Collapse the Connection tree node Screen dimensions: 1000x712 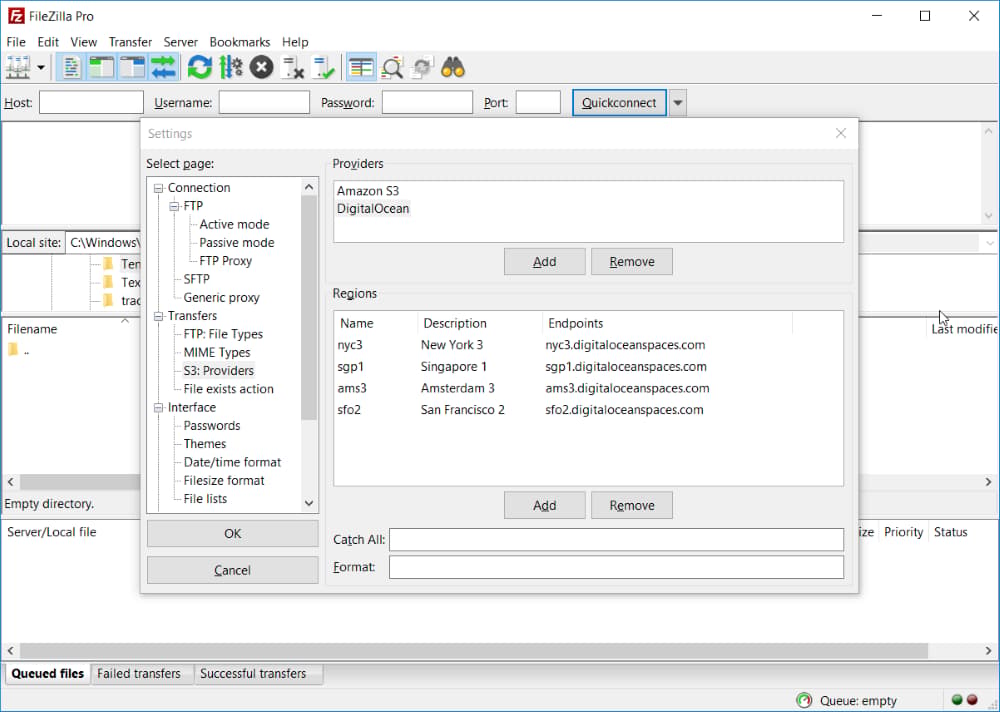(158, 188)
